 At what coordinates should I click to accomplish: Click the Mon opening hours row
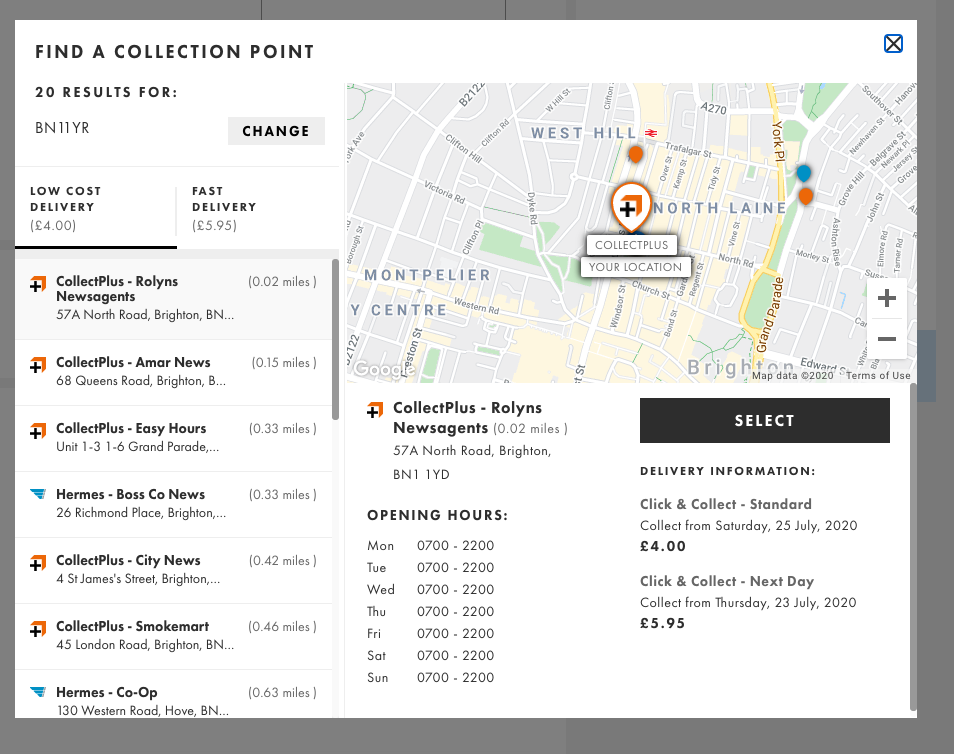[431, 545]
